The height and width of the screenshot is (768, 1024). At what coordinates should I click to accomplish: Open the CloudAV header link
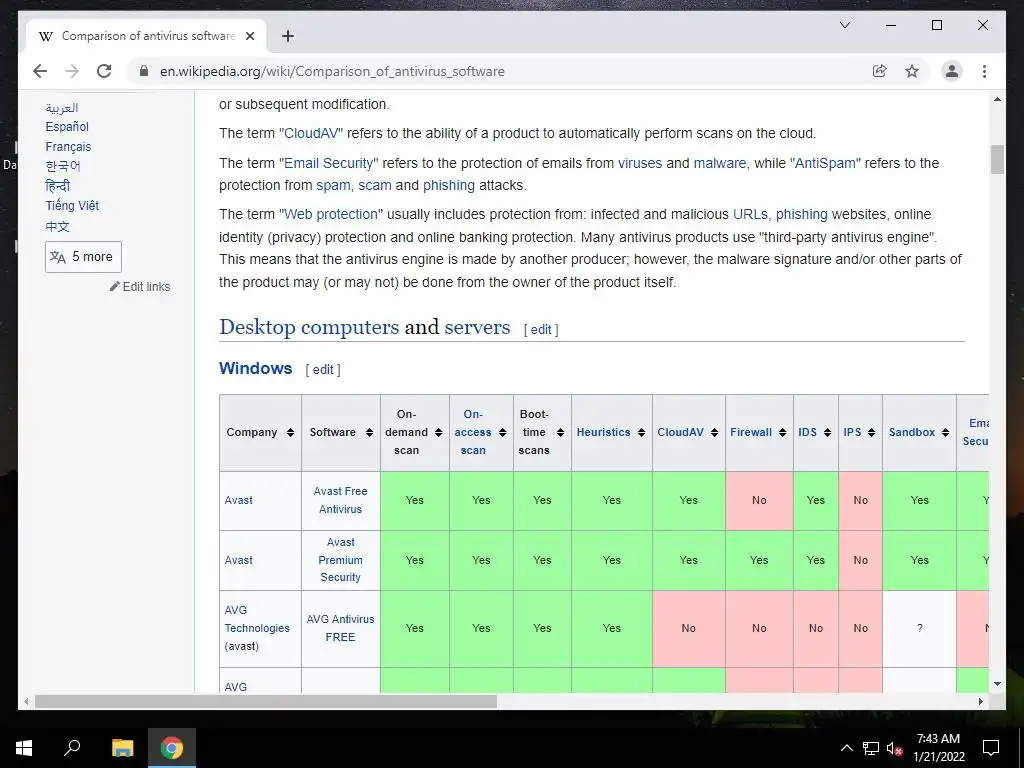click(x=680, y=432)
